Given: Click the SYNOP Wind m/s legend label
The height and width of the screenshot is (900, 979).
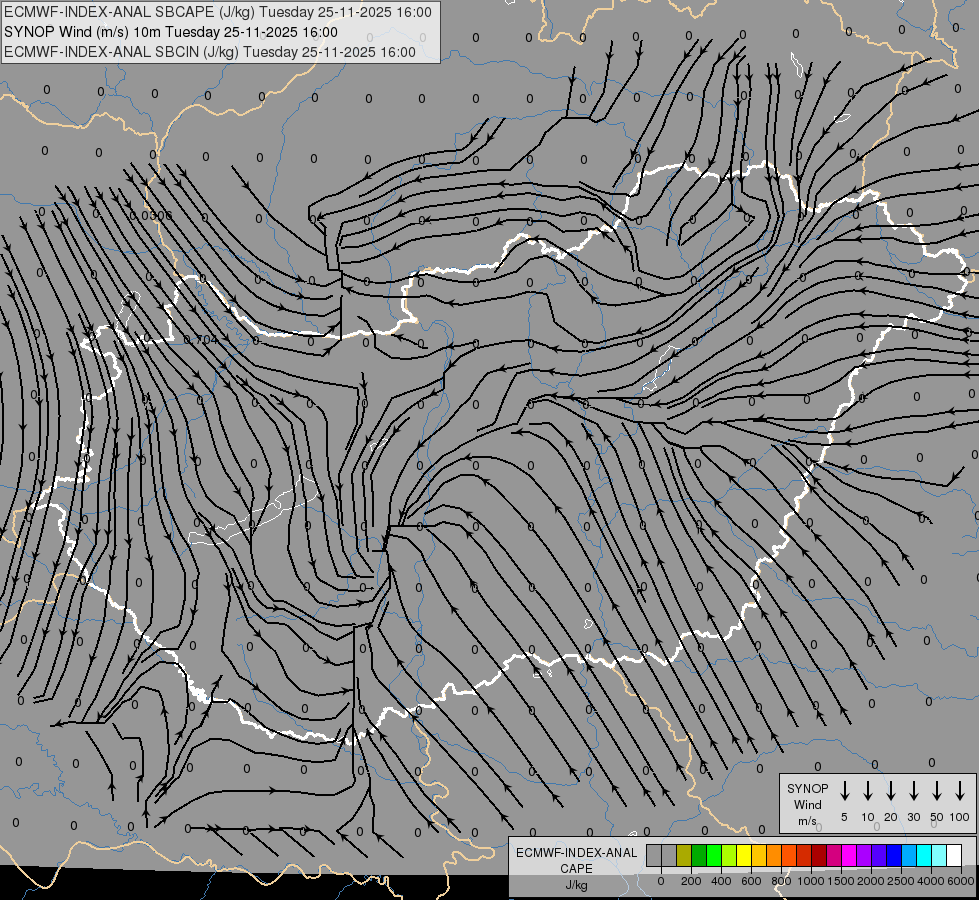Looking at the screenshot, I should 807,804.
